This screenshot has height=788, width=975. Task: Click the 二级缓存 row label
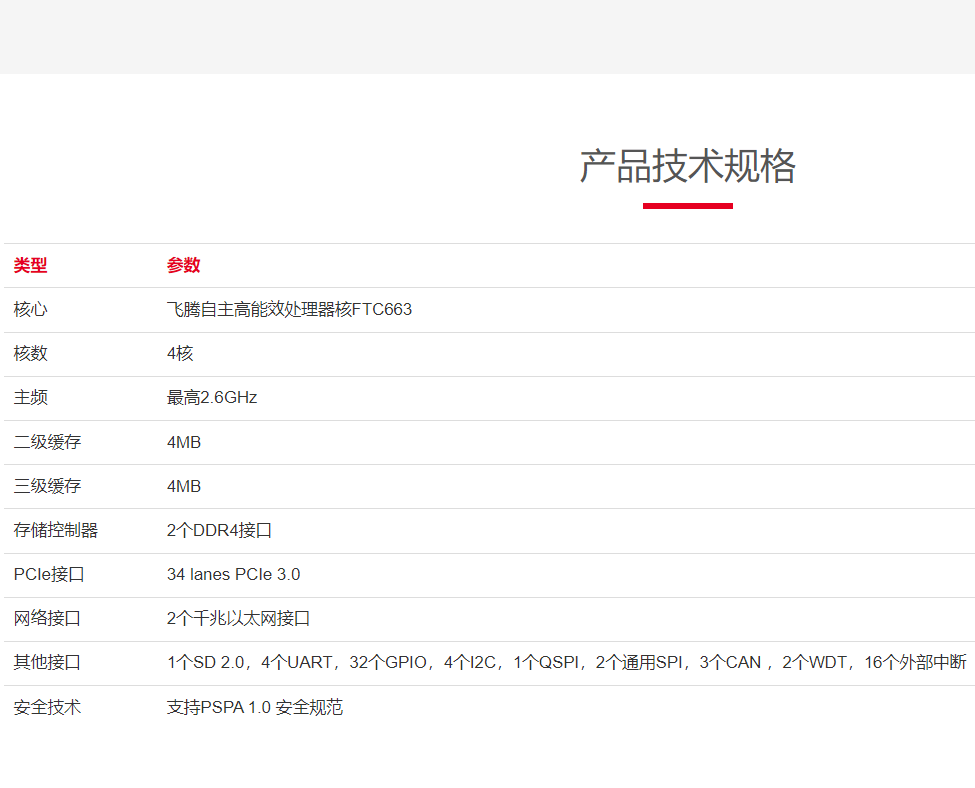47,442
